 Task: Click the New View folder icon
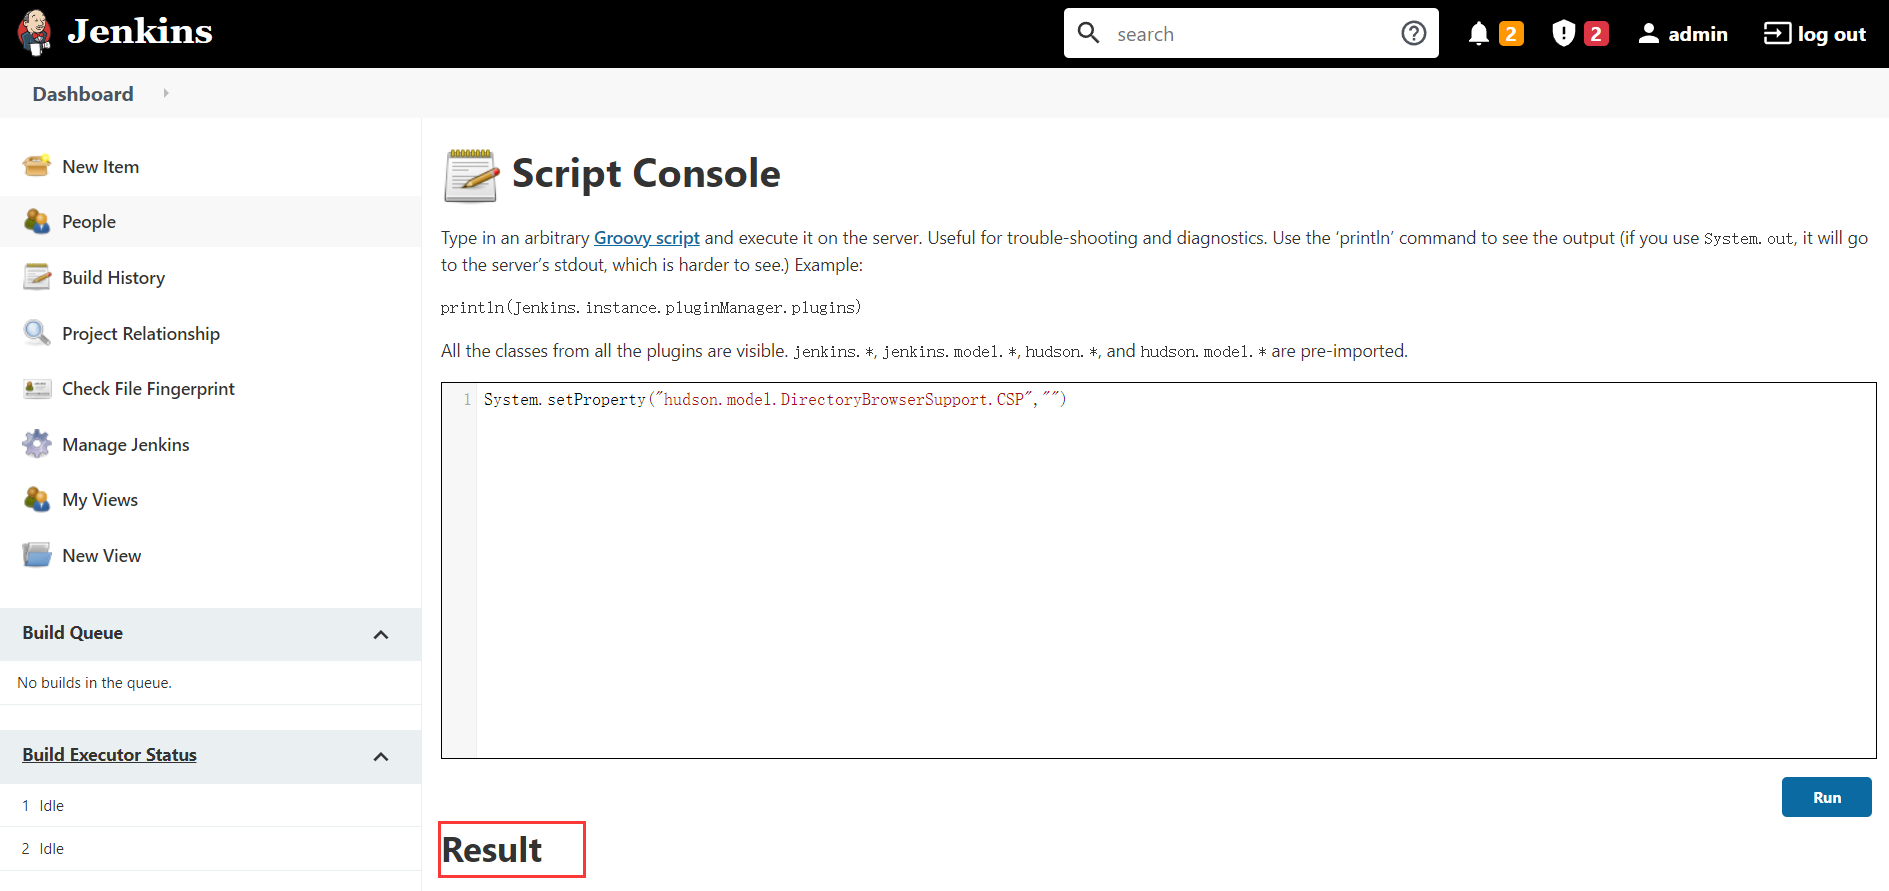pyautogui.click(x=37, y=555)
